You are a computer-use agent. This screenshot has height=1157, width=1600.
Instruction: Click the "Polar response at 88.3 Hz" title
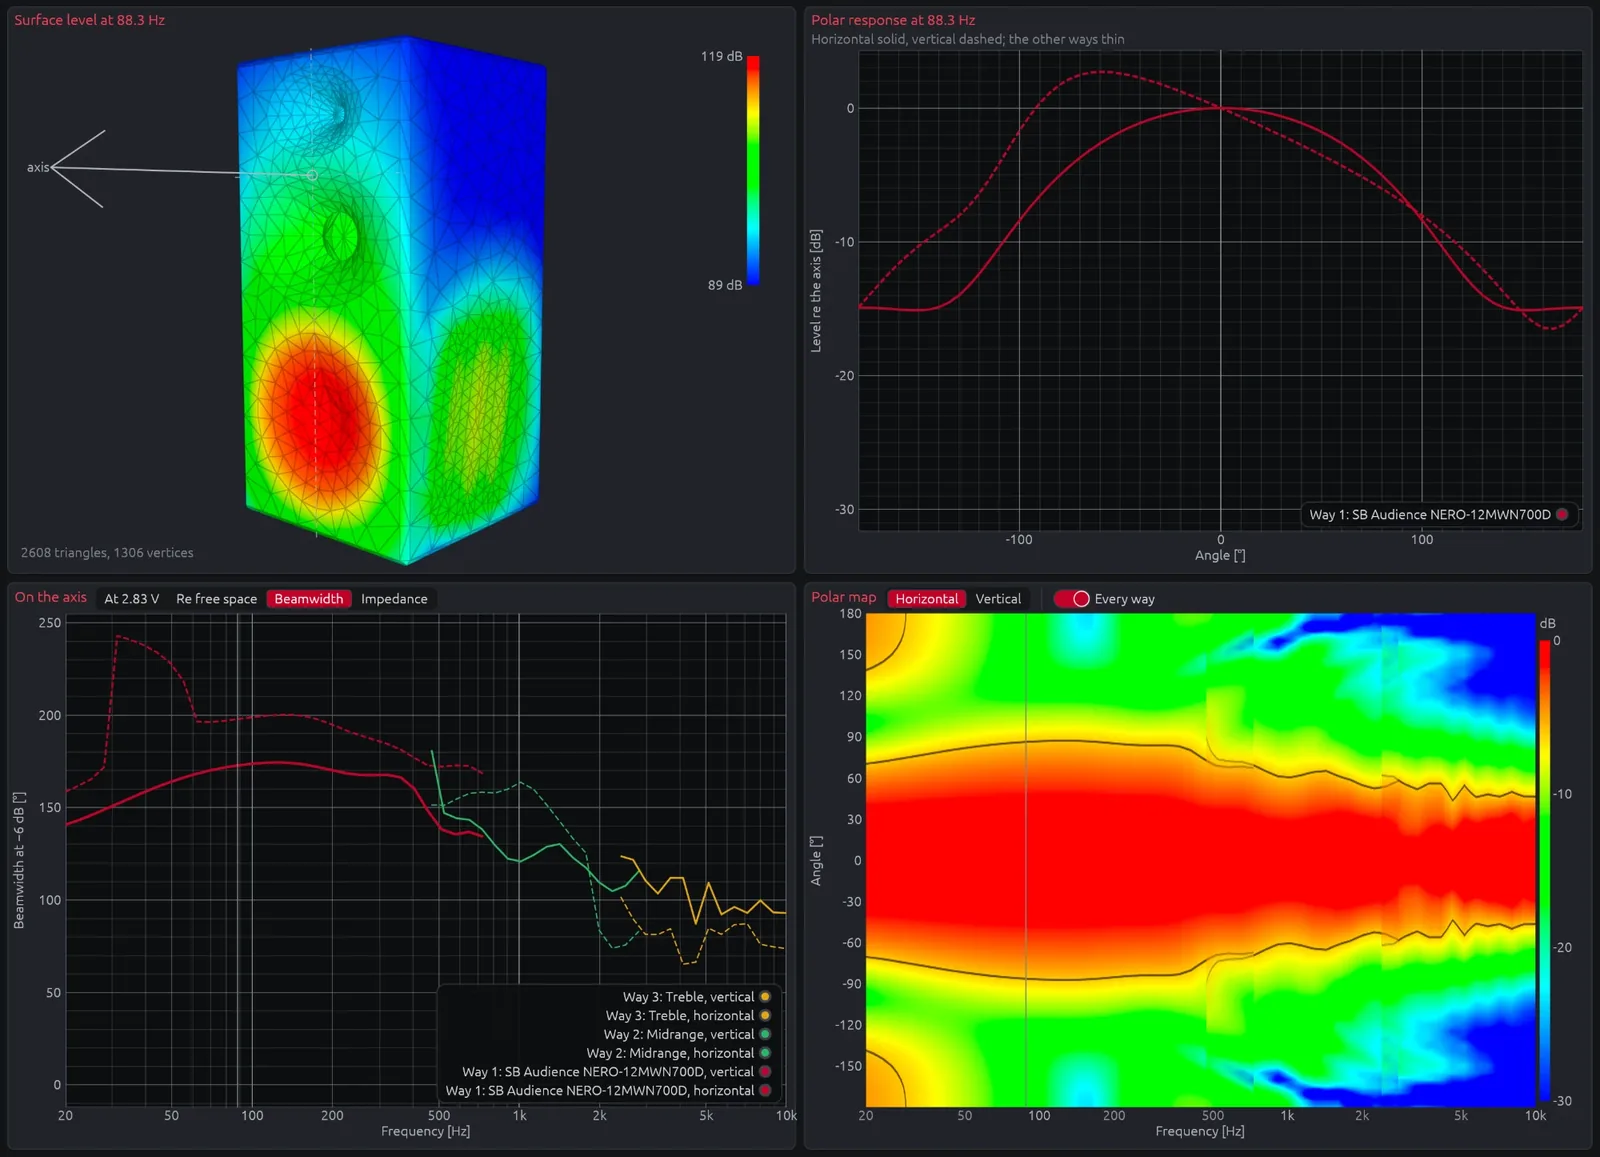click(893, 20)
